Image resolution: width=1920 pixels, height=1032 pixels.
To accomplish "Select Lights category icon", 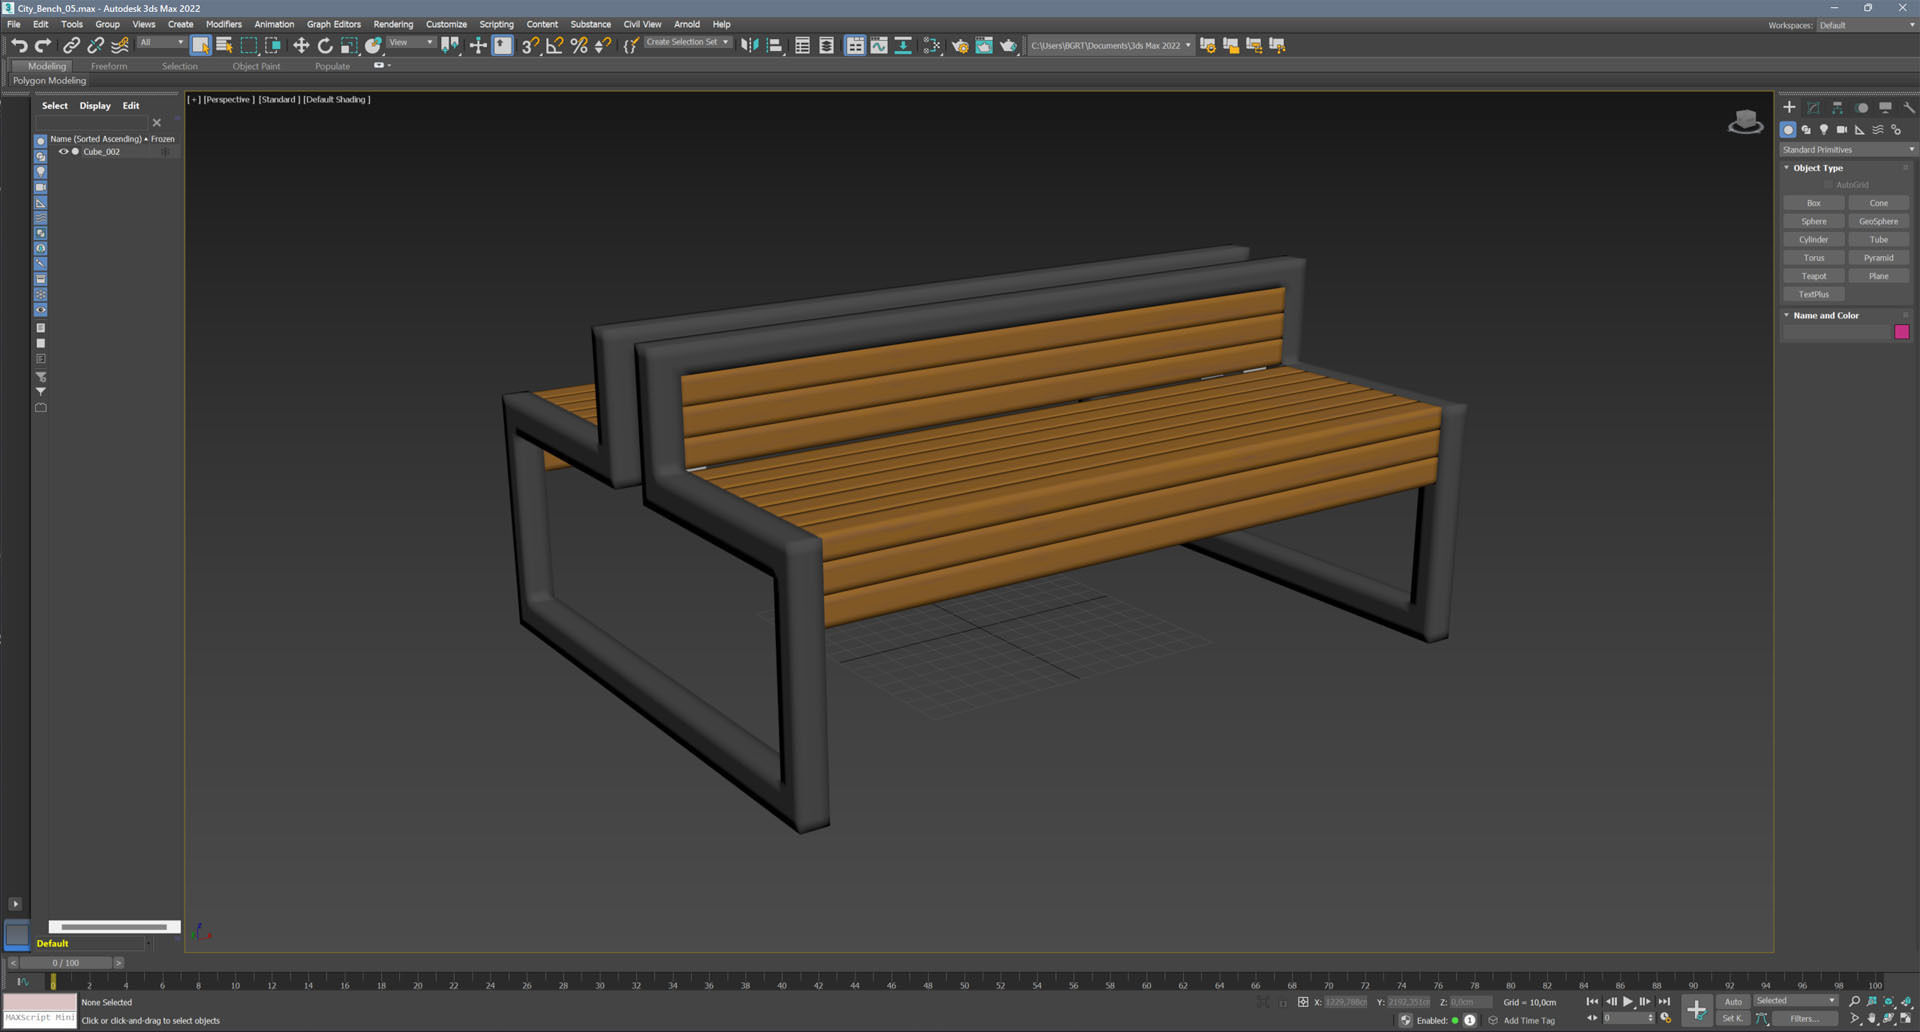I will [x=1824, y=130].
